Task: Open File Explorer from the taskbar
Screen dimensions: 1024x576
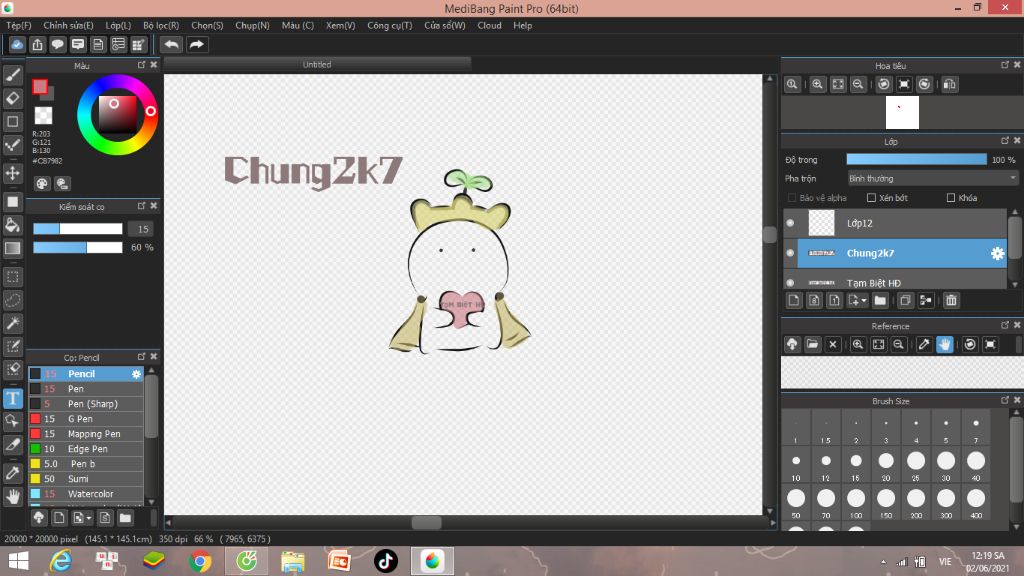Action: pyautogui.click(x=293, y=561)
